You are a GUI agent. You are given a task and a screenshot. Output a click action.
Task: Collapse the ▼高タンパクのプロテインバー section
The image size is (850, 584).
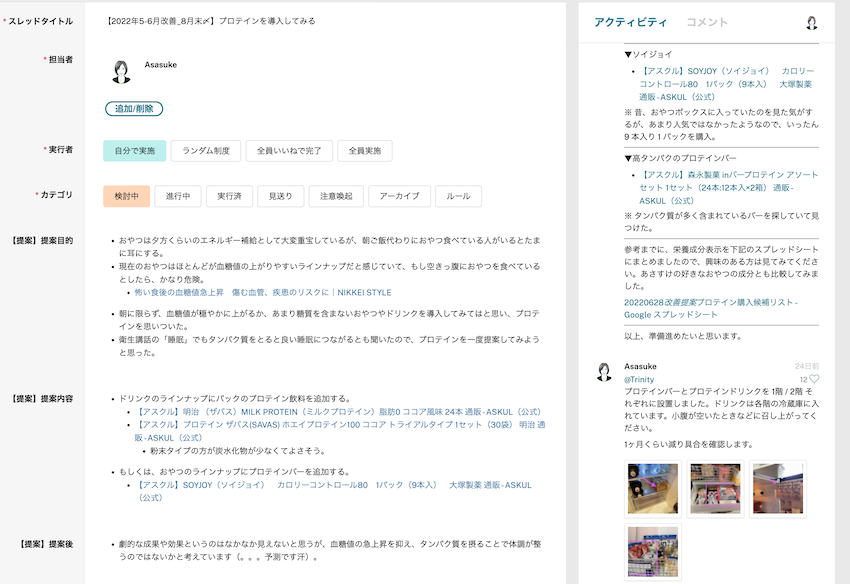click(x=680, y=157)
